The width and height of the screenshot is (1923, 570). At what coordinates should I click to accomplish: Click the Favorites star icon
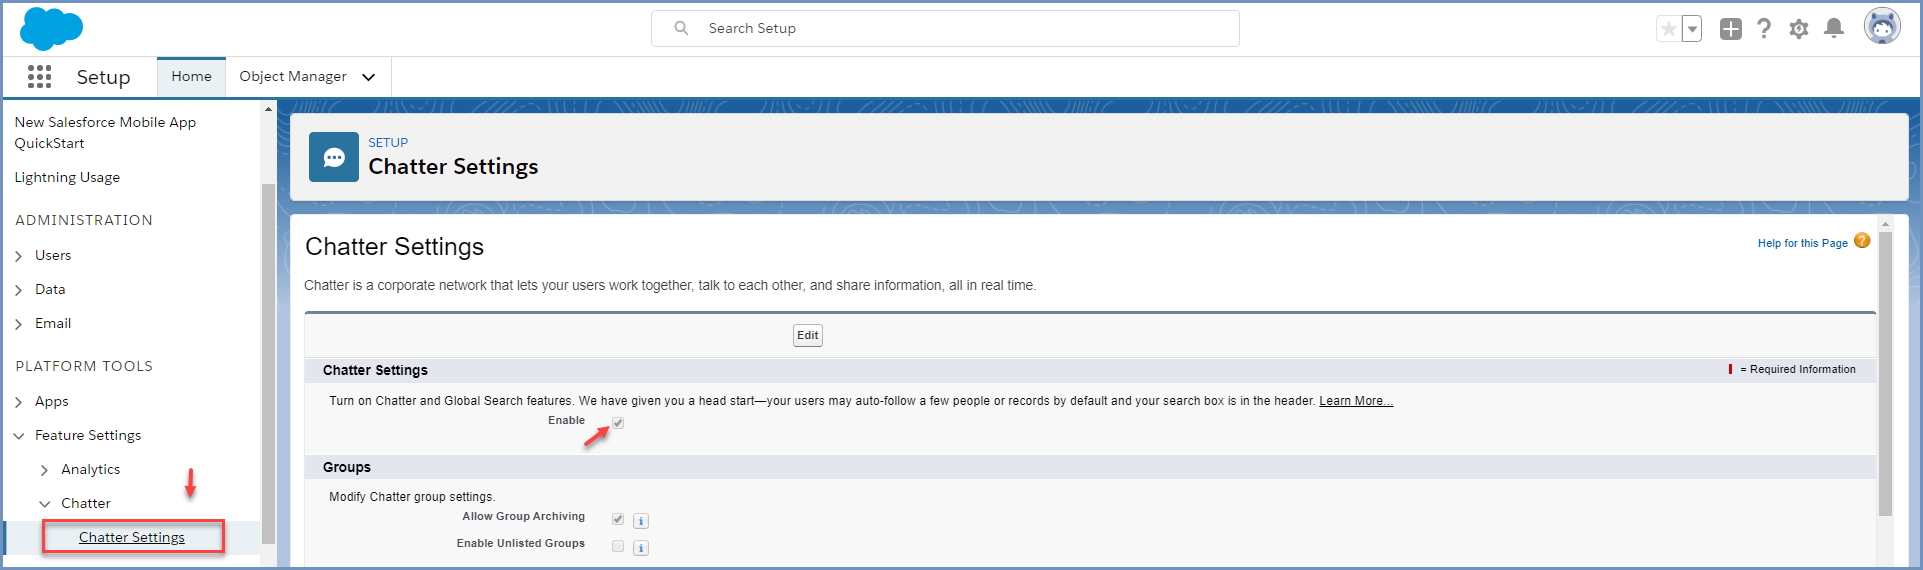point(1669,29)
